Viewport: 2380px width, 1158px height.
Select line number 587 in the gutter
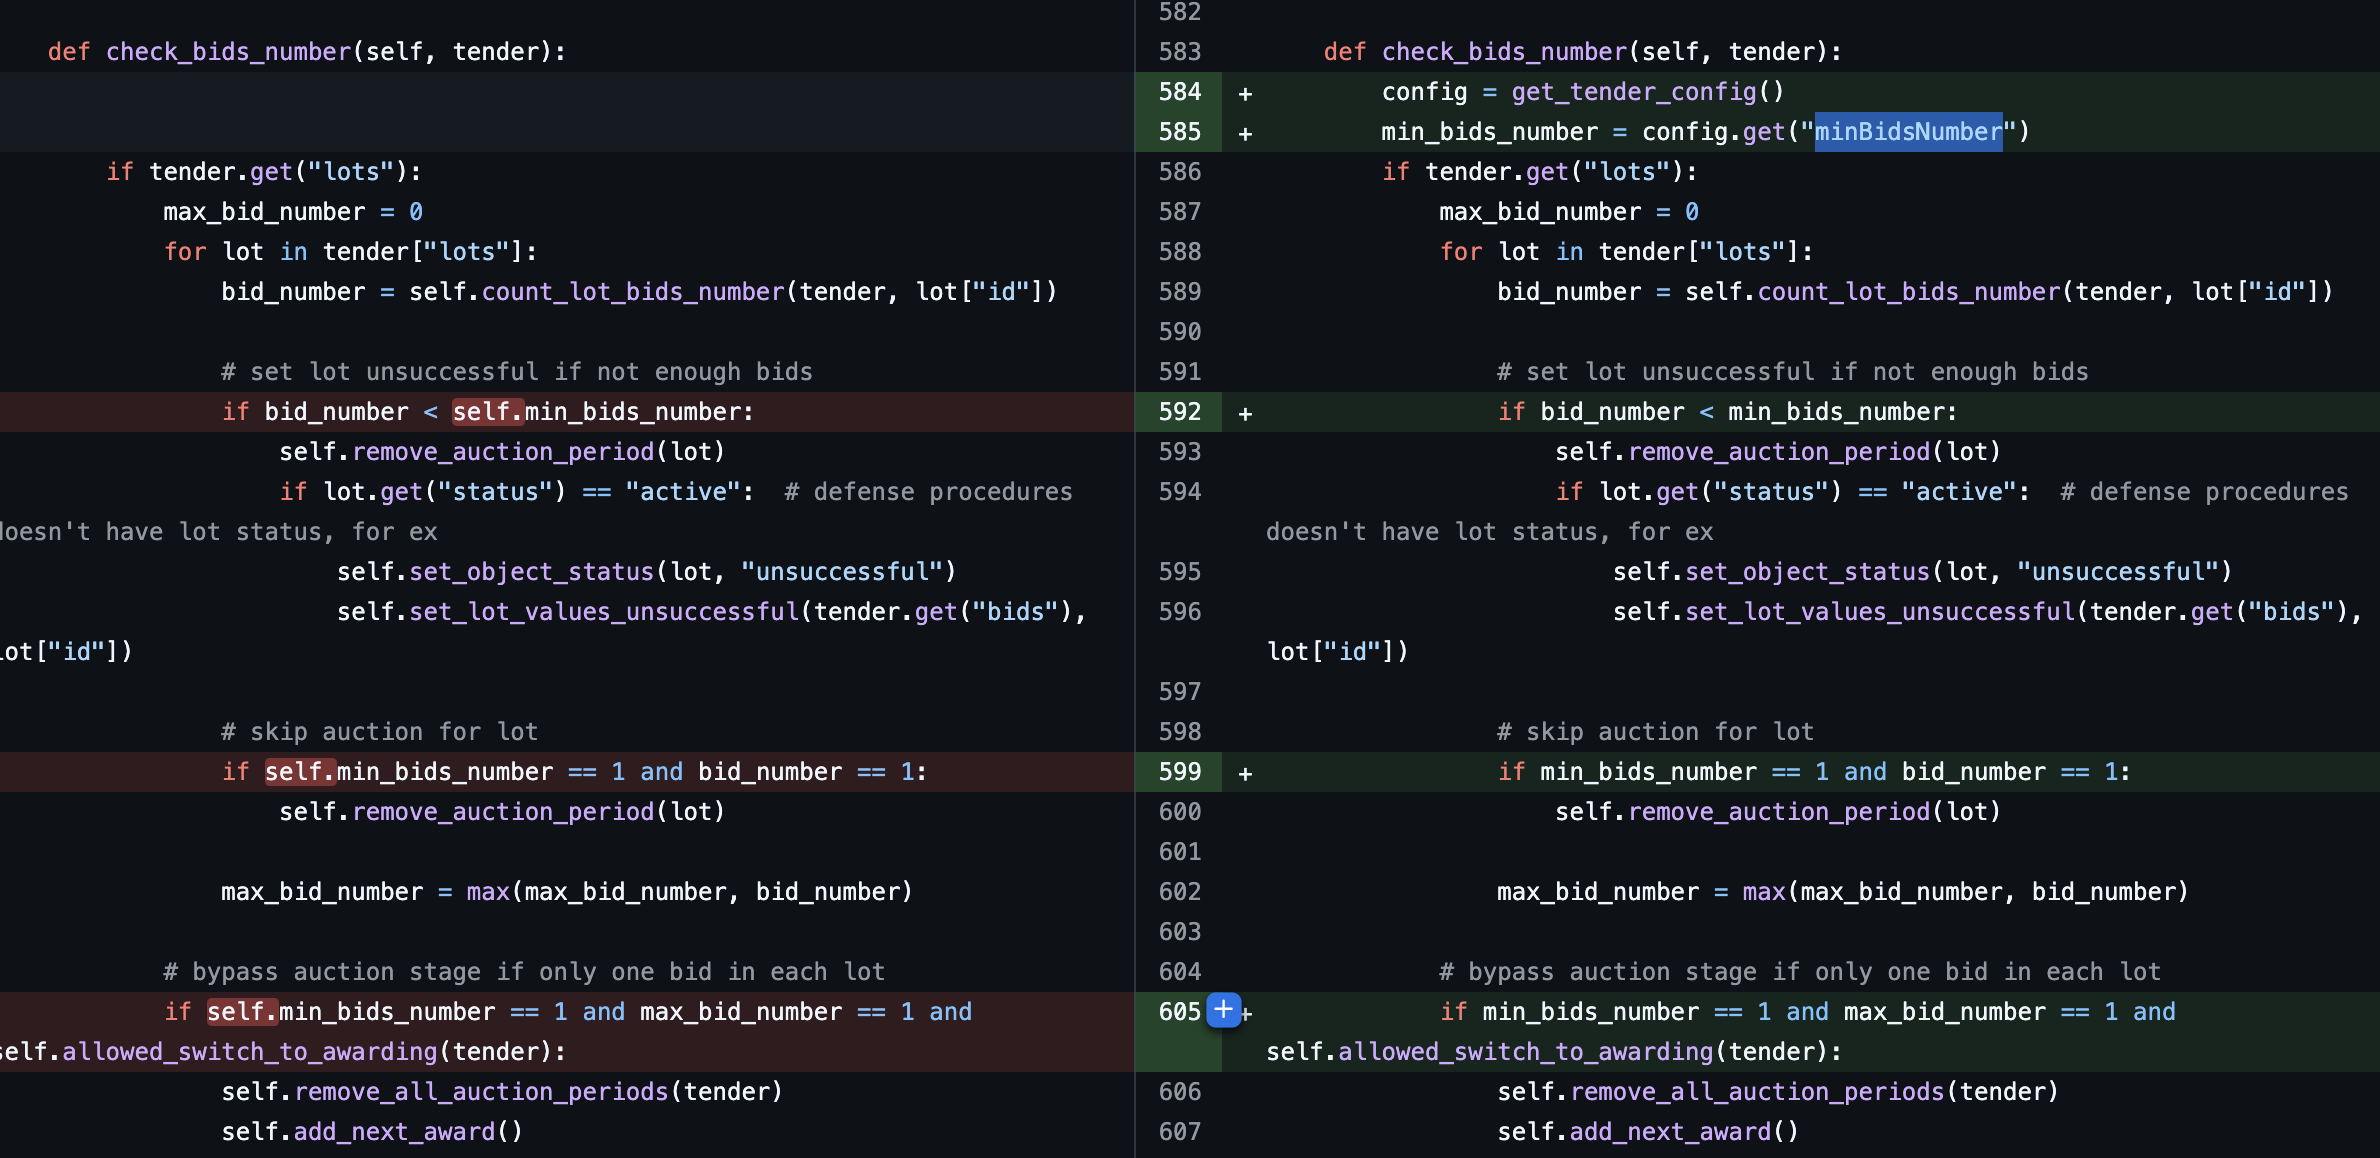click(x=1180, y=212)
